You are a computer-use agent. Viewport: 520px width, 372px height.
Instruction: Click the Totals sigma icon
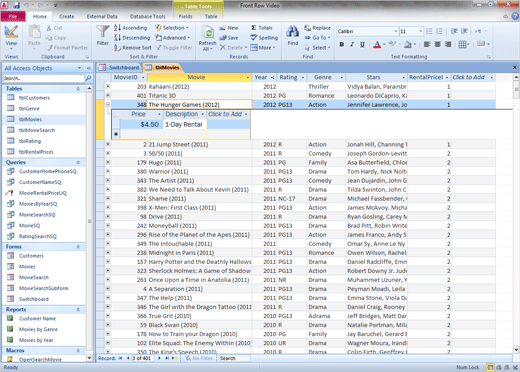(x=254, y=28)
